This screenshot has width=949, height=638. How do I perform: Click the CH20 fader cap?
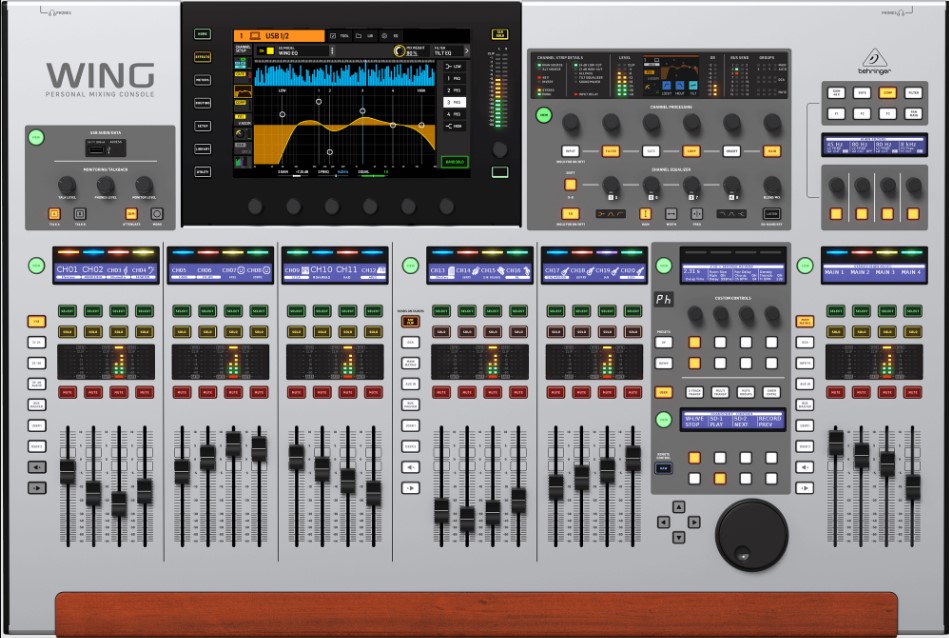633,458
